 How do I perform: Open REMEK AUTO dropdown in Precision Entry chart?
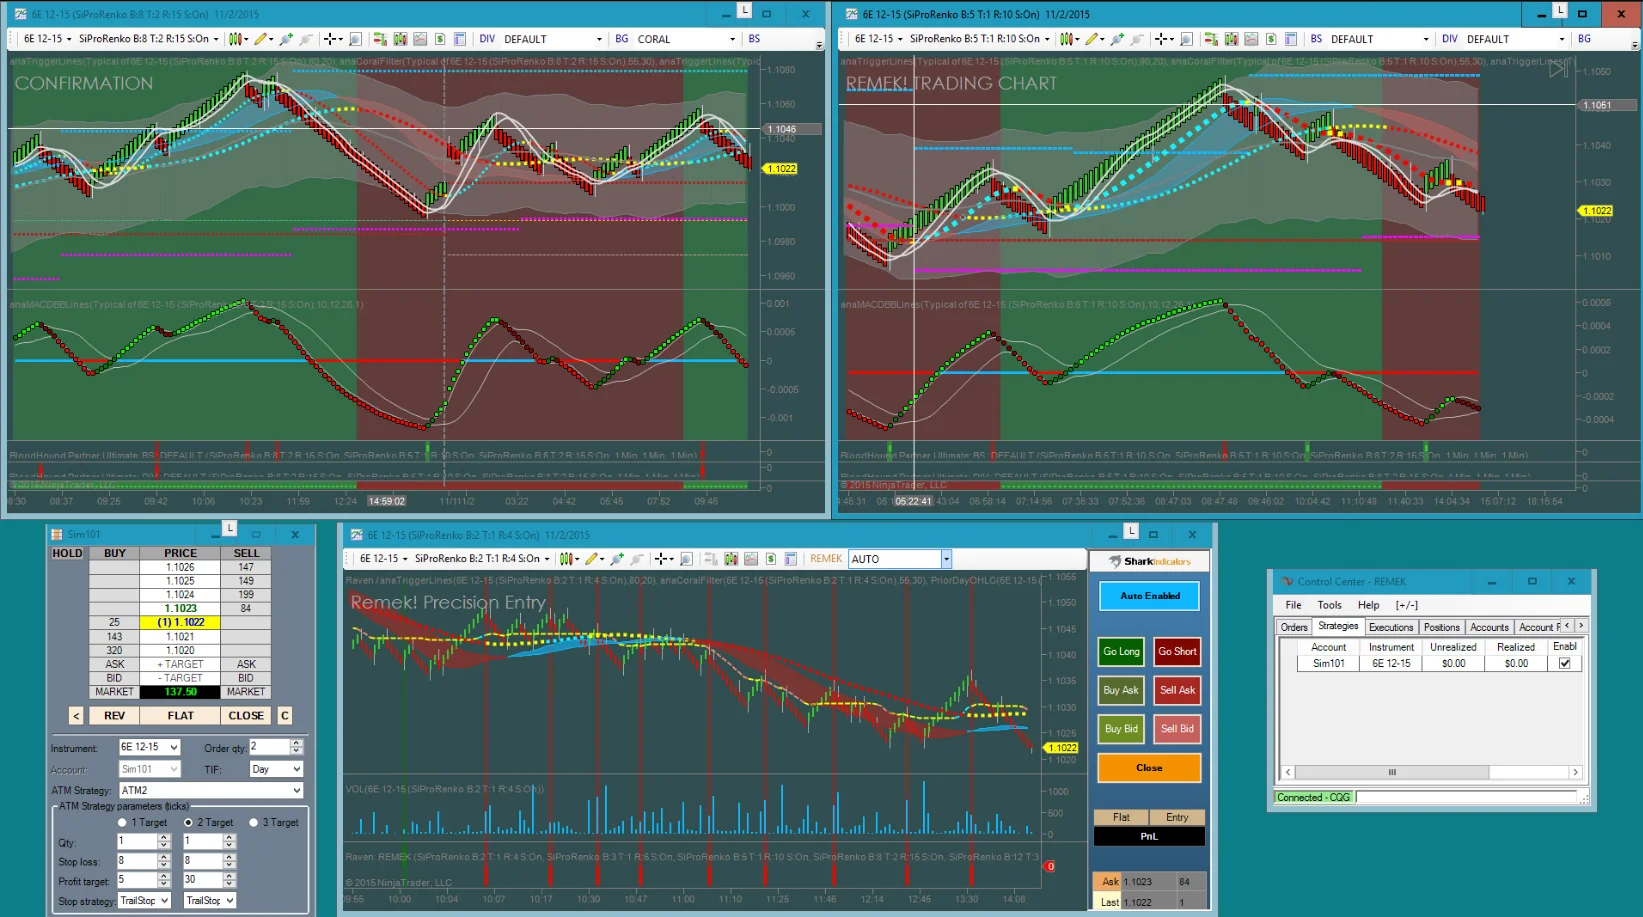(x=900, y=559)
